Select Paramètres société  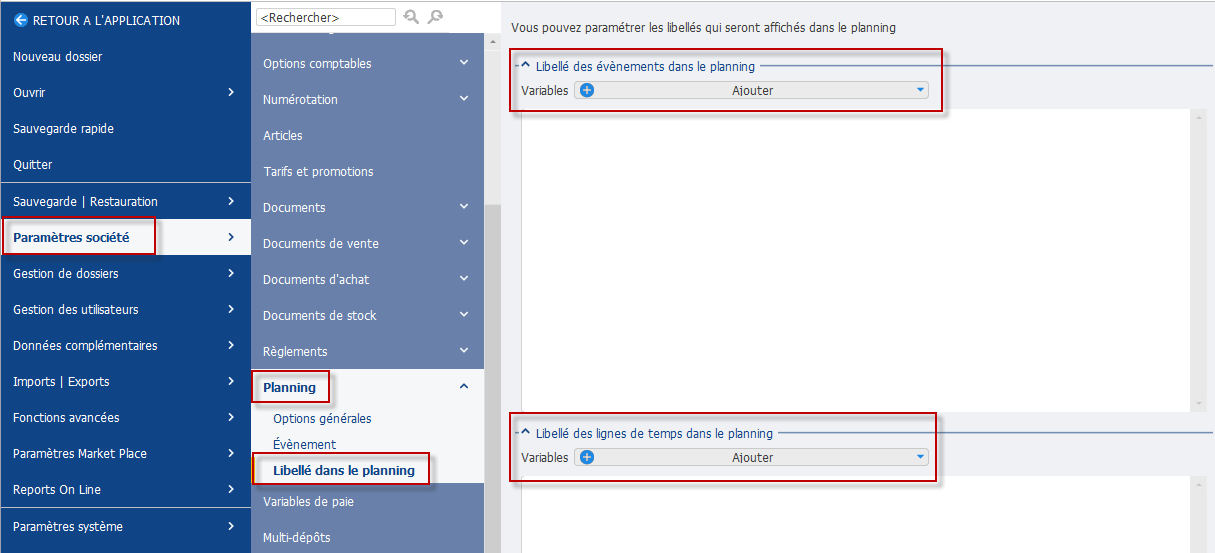(x=125, y=237)
